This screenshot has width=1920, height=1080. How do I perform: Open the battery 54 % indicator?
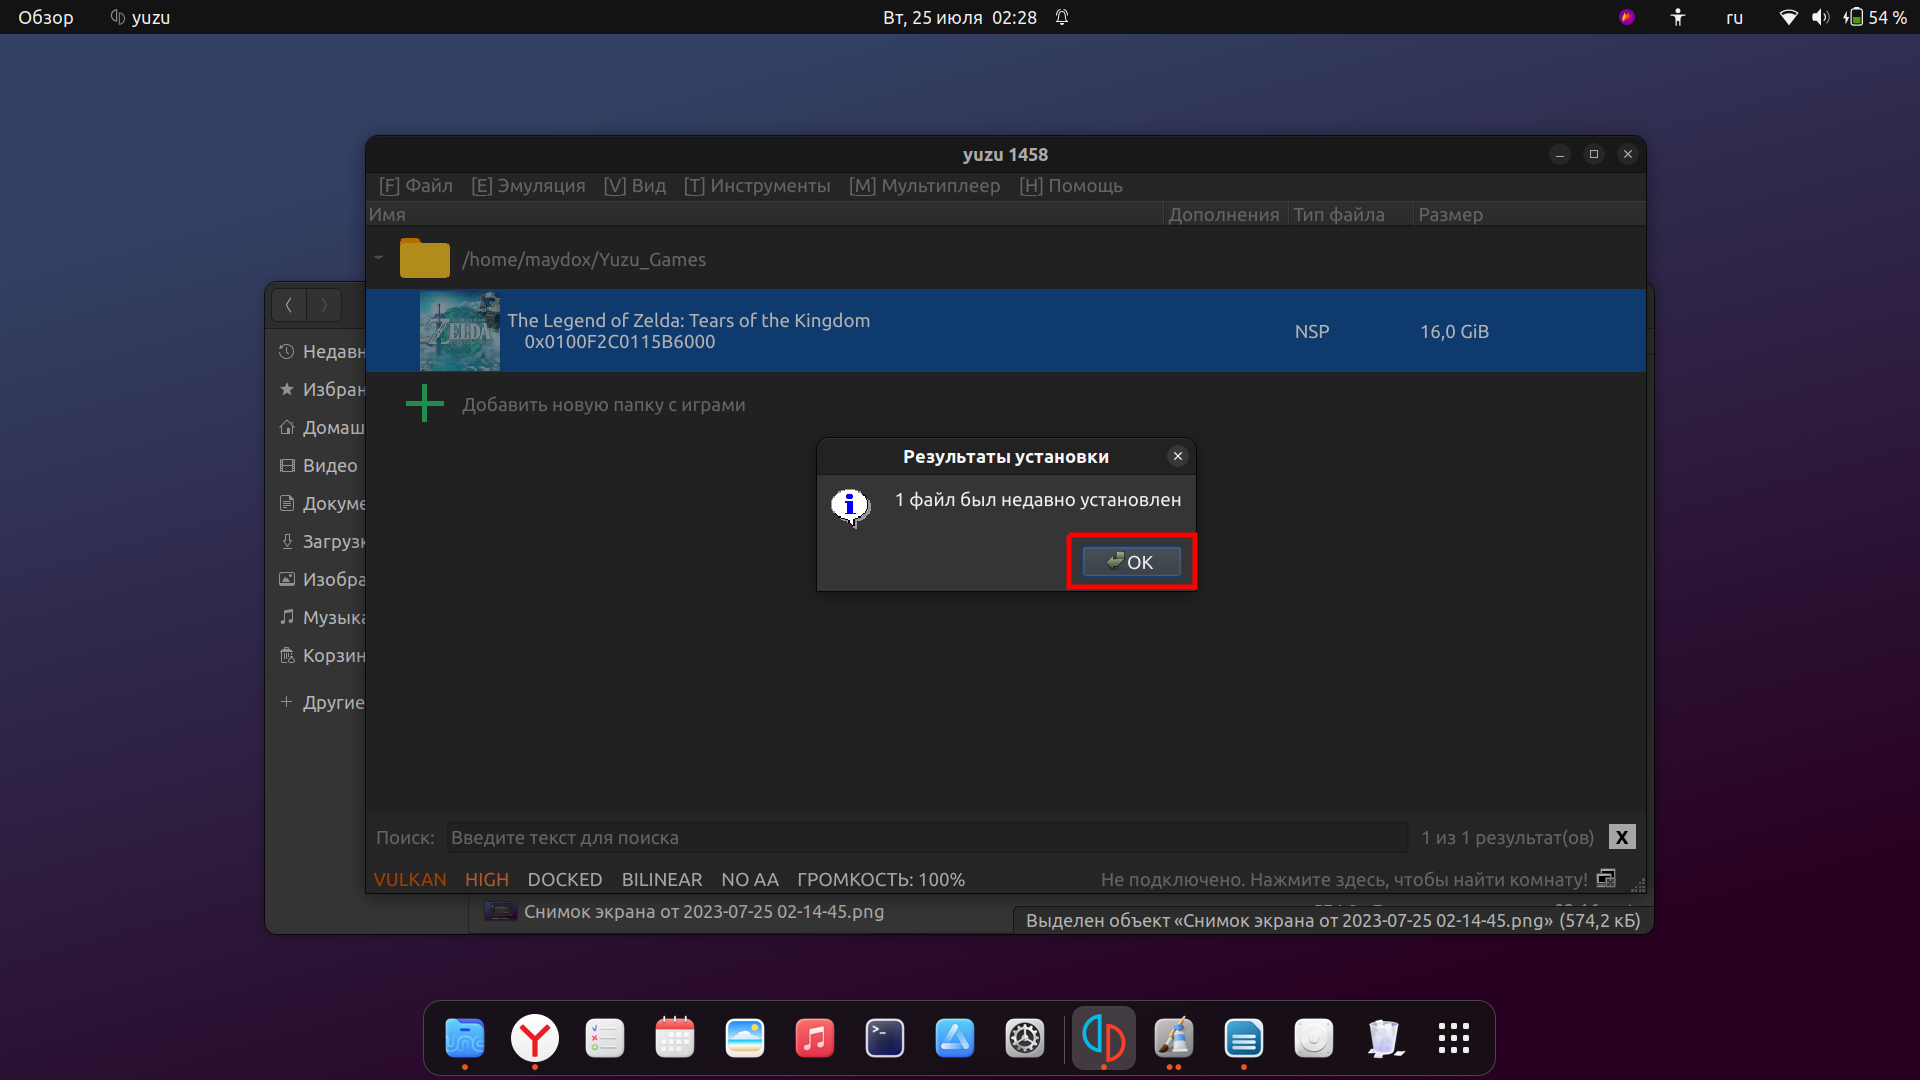click(x=1876, y=17)
